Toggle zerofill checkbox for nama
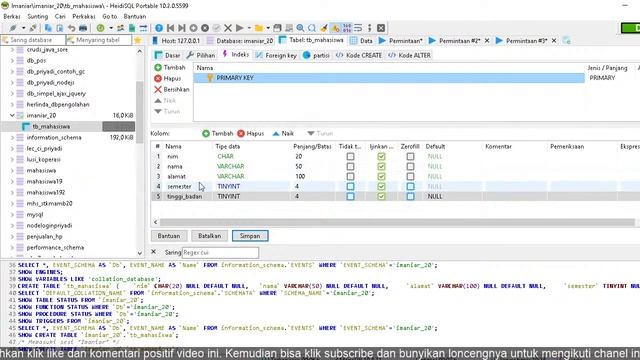 point(410,167)
